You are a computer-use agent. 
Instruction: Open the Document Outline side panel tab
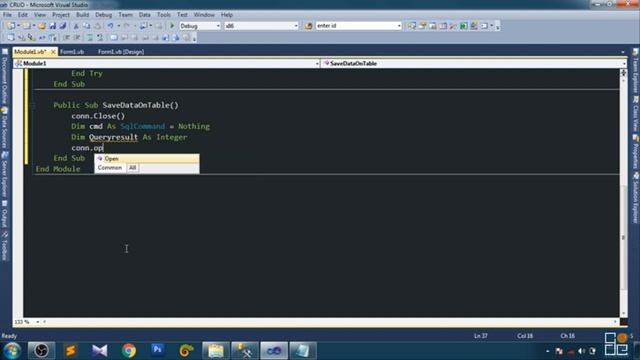4,76
